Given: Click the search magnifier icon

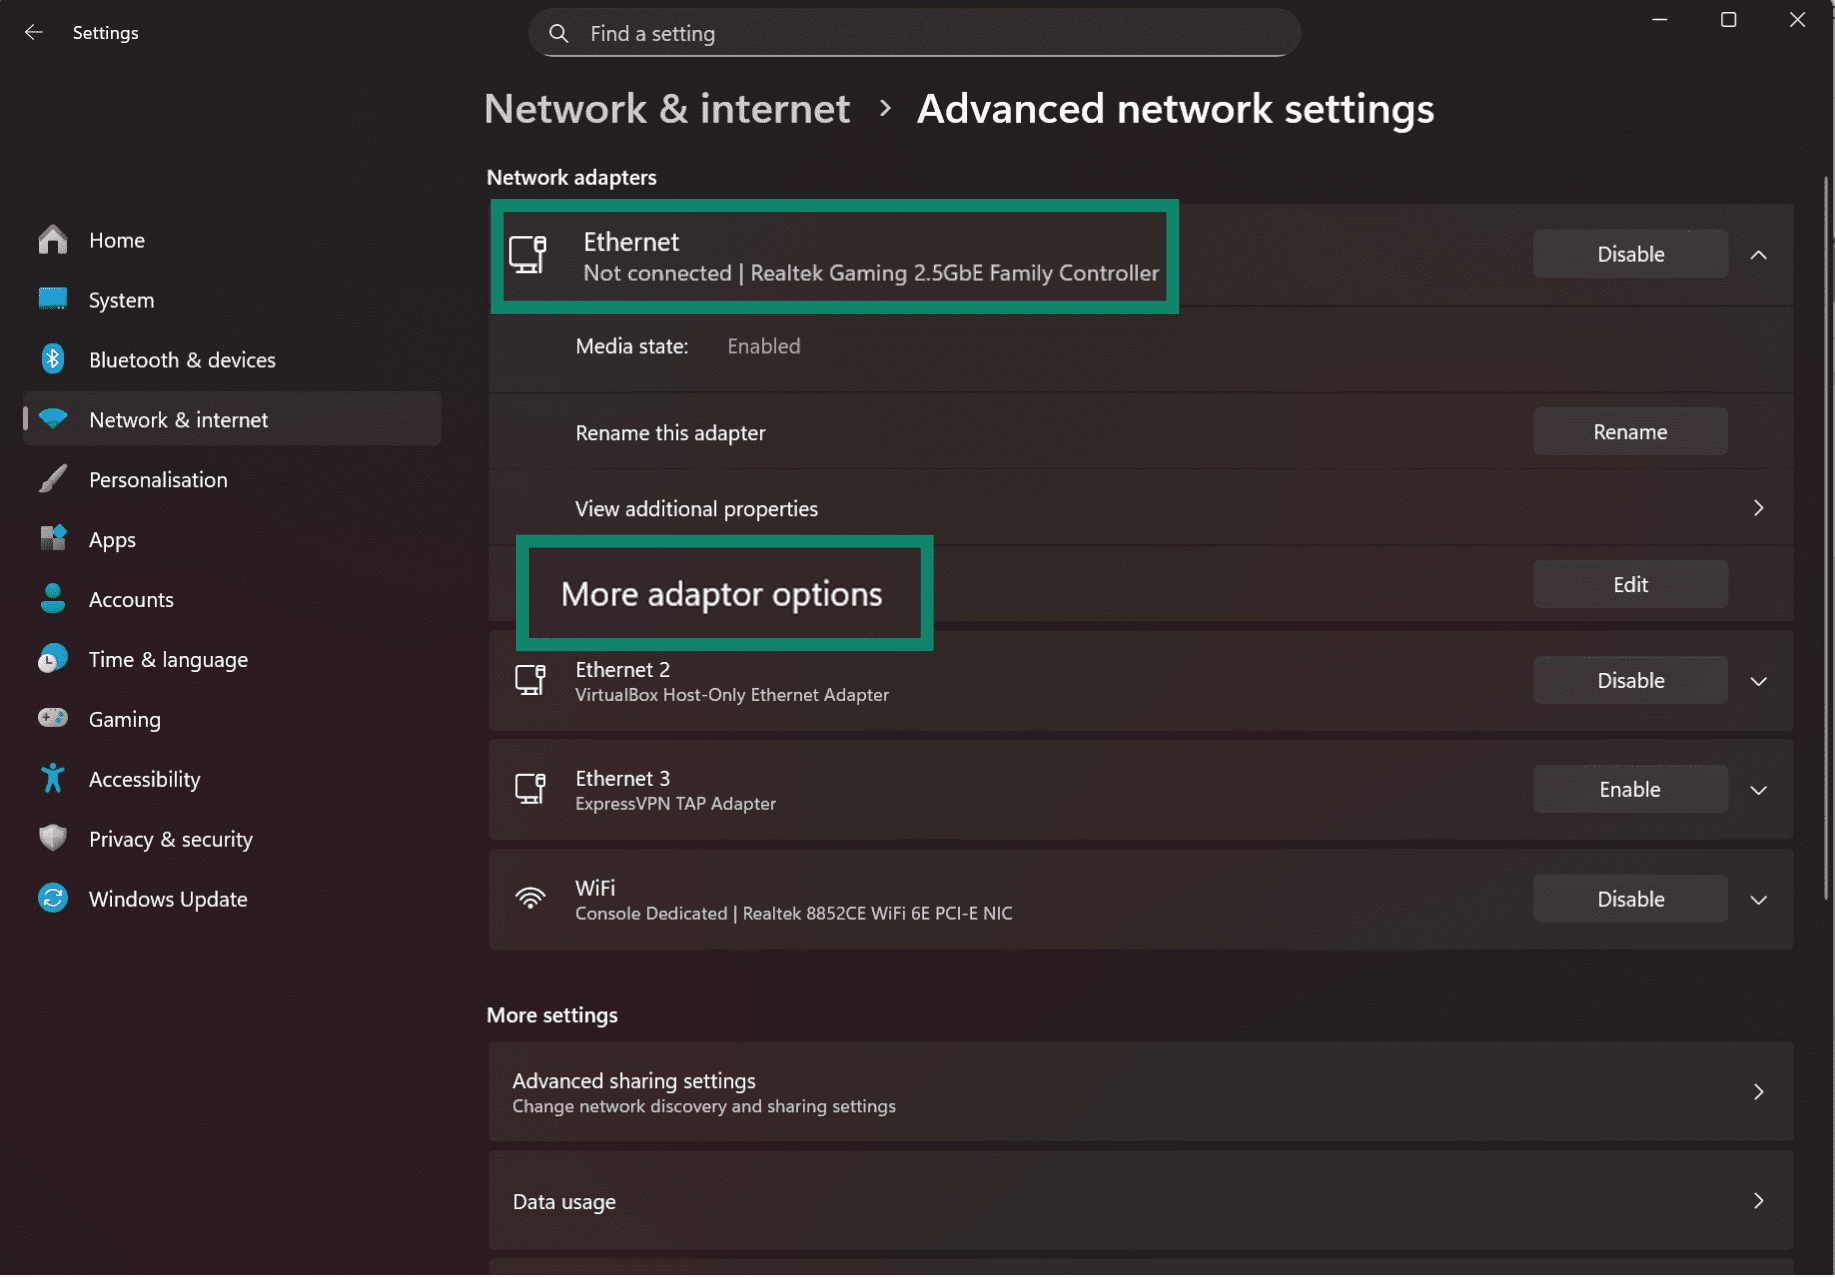Looking at the screenshot, I should point(558,33).
